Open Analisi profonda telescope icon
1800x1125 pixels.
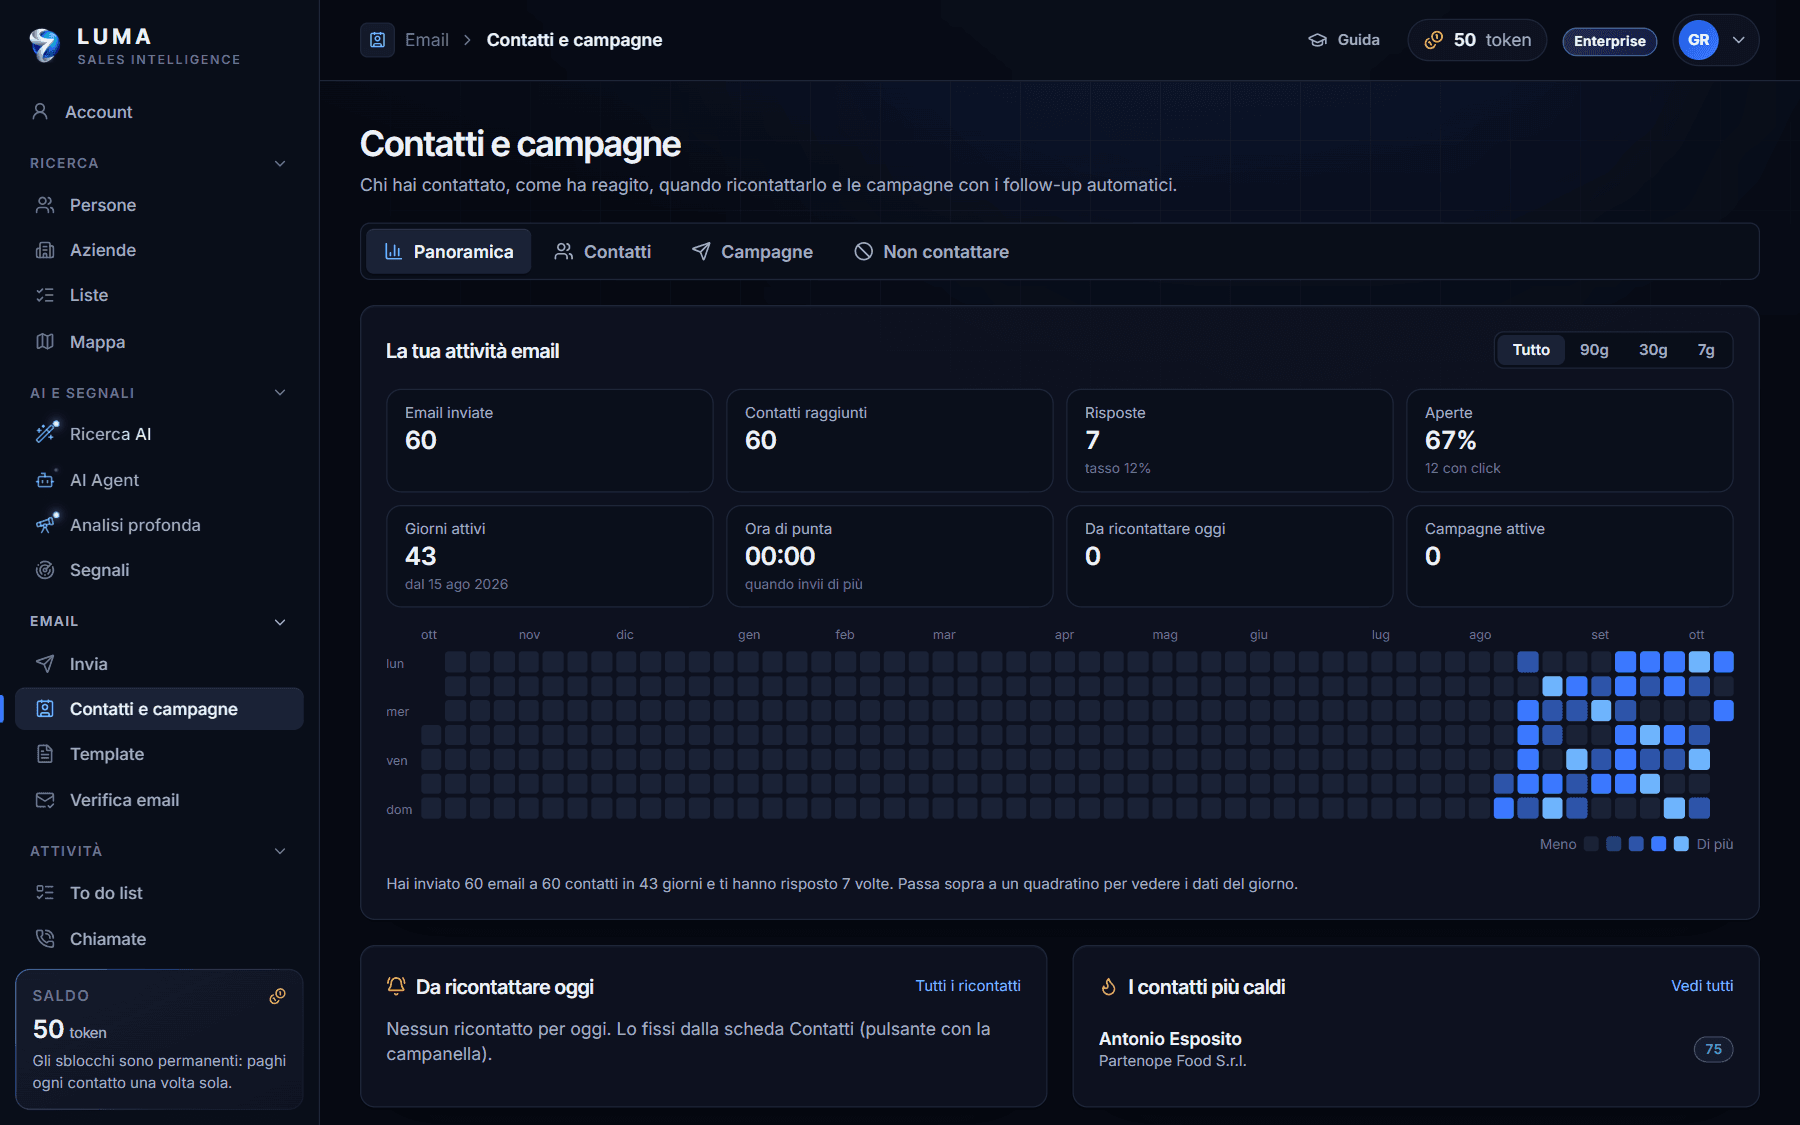pyautogui.click(x=46, y=524)
